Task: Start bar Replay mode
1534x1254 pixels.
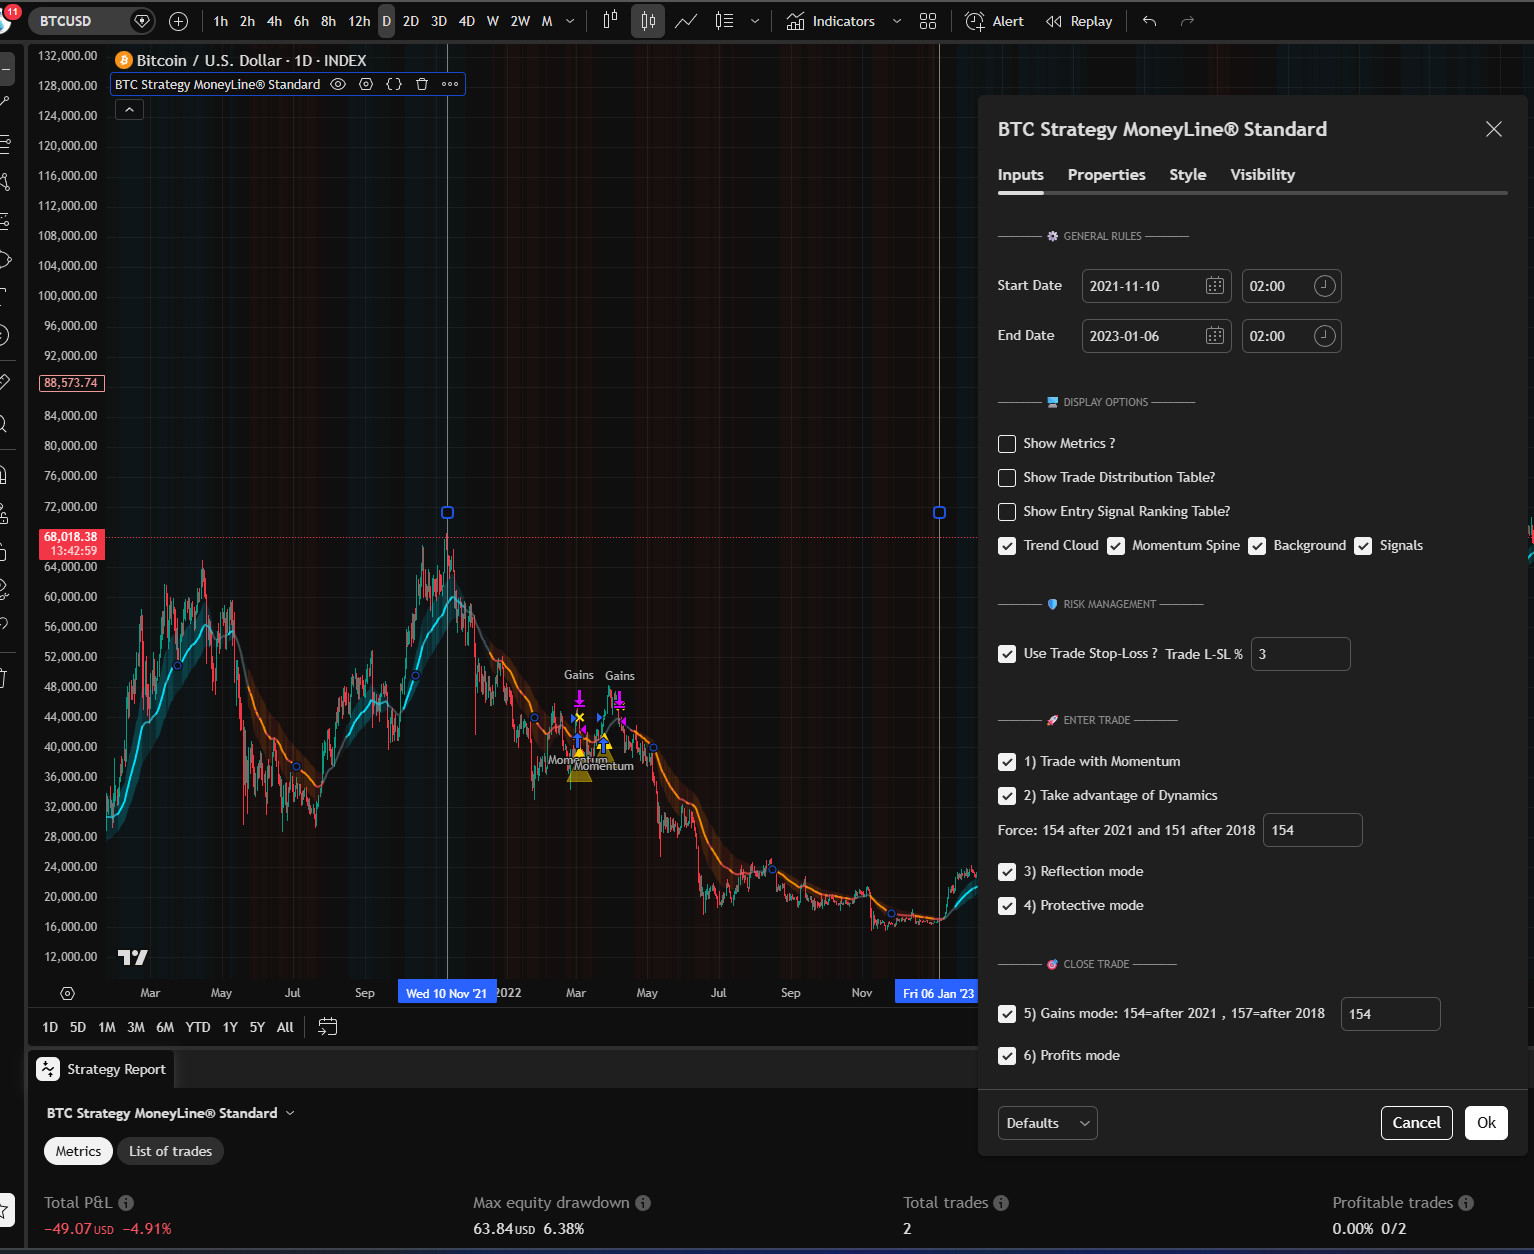Action: coord(1079,21)
